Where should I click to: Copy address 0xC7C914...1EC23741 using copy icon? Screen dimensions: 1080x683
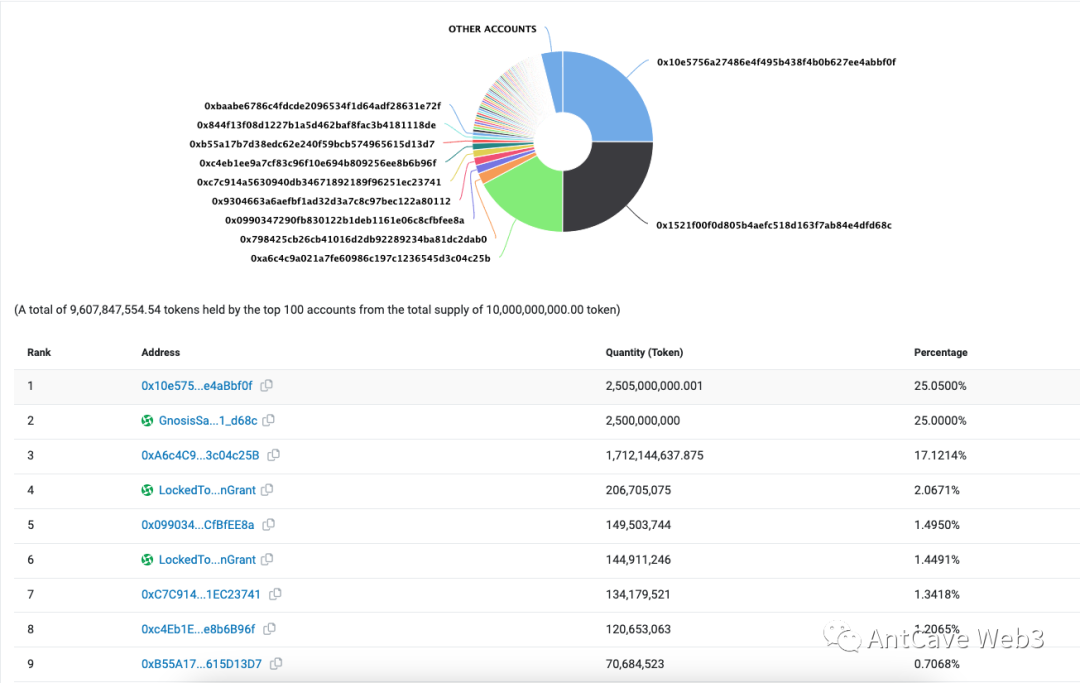pyautogui.click(x=275, y=594)
